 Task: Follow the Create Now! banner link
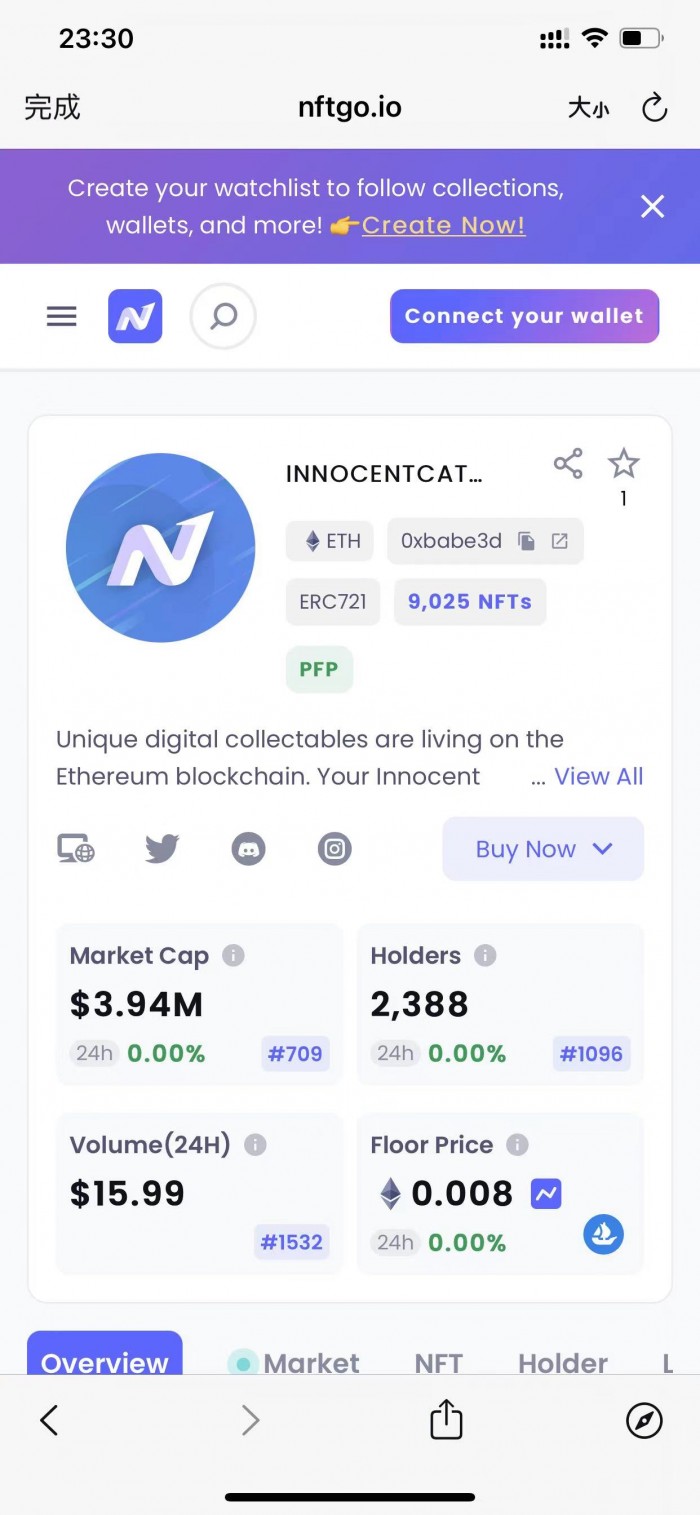click(x=443, y=225)
